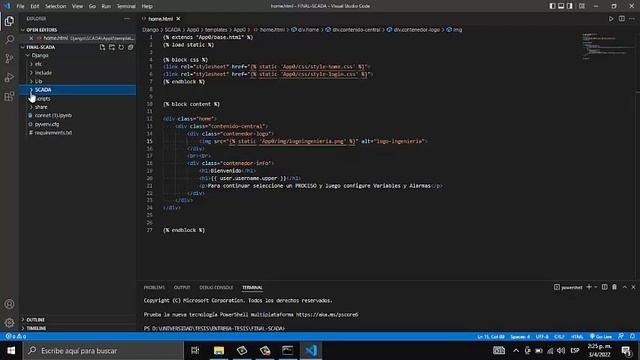Split the editor to the right
Screen dimensions: 640x360
pyautogui.click(x=621, y=19)
